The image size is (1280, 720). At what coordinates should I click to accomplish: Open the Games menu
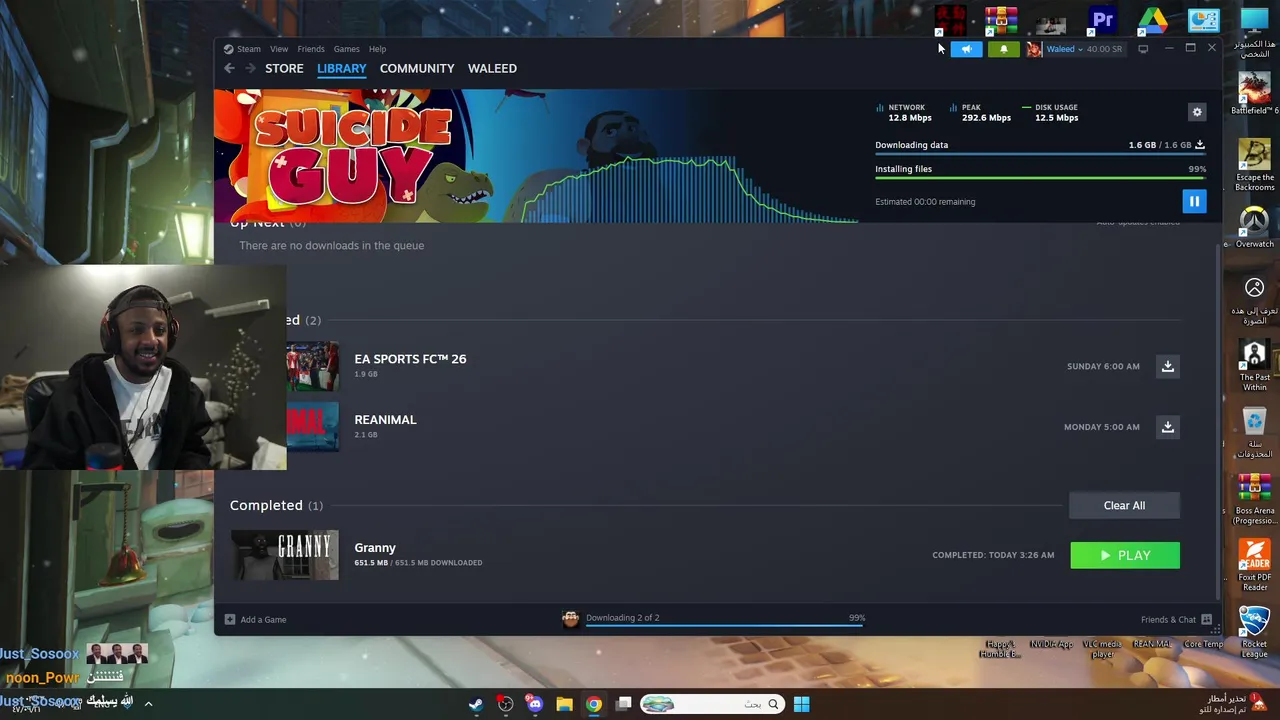(346, 49)
